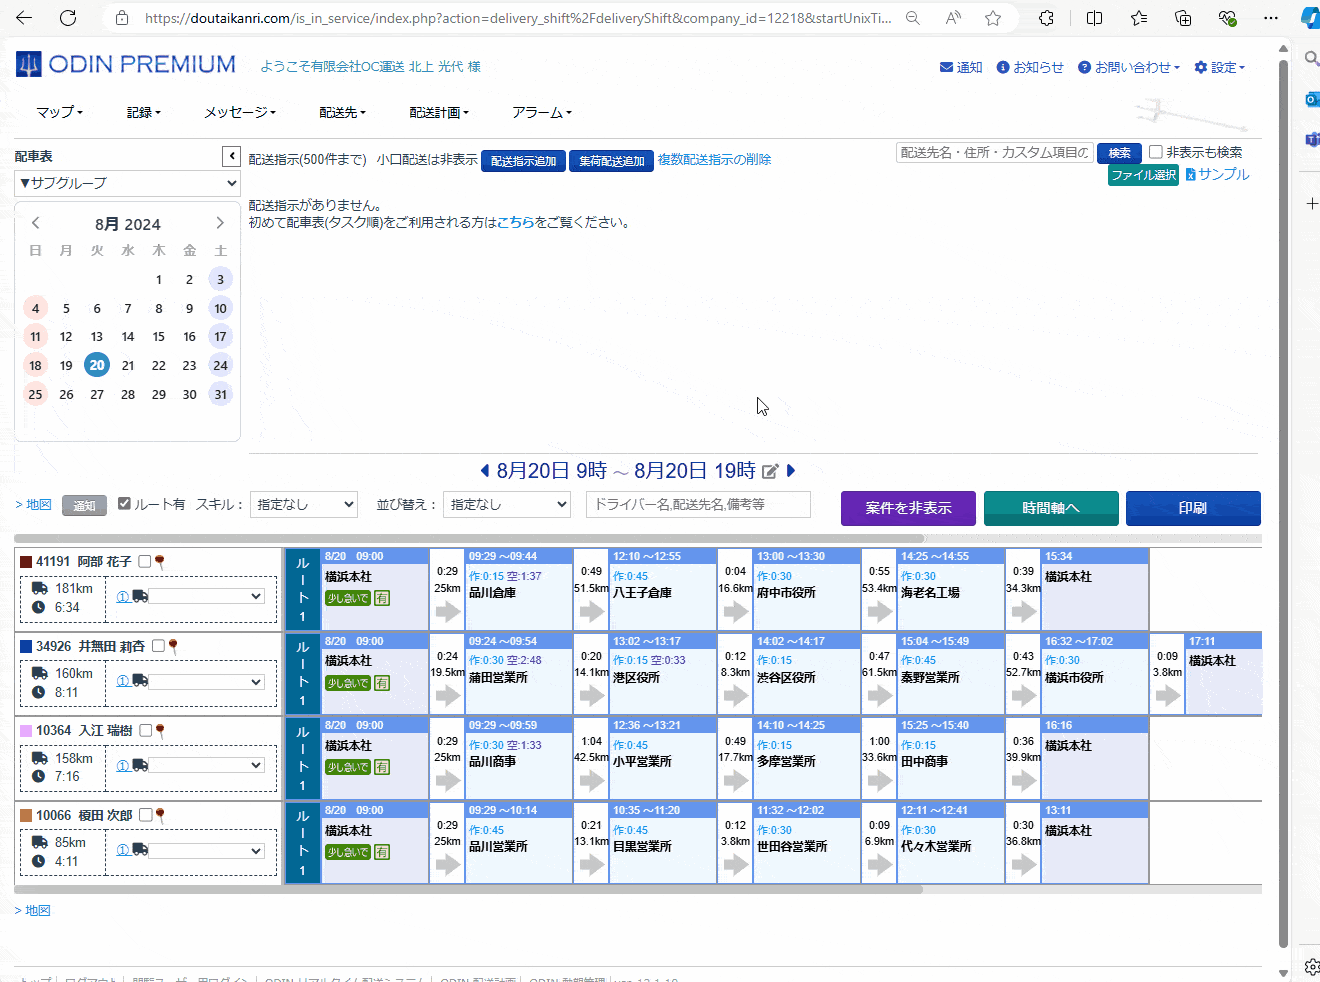Collapse the 配車表 side panel arrow
This screenshot has width=1320, height=982.
point(231,156)
